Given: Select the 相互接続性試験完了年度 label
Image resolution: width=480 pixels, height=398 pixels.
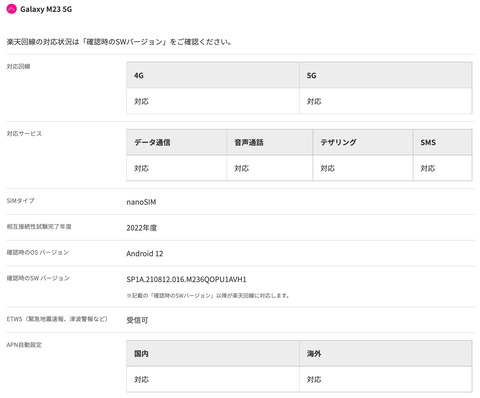Looking at the screenshot, I should (39, 227).
